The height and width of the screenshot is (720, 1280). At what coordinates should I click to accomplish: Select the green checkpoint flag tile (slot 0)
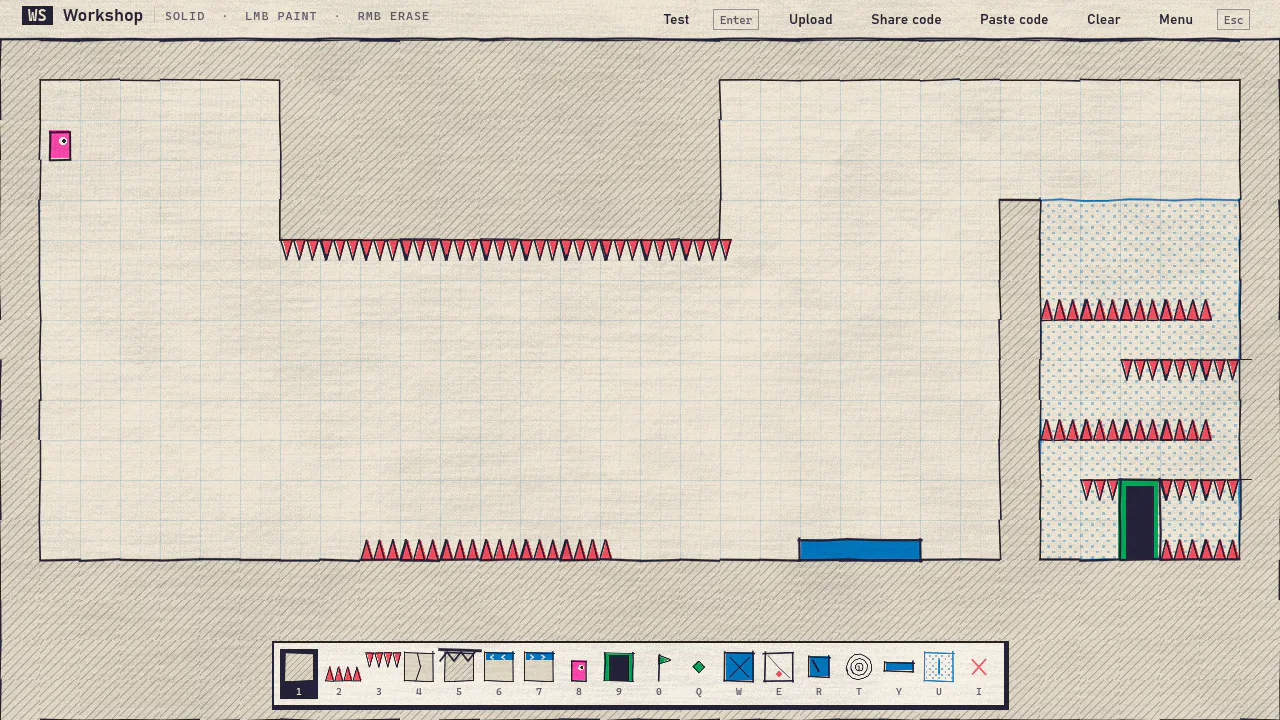click(663, 667)
